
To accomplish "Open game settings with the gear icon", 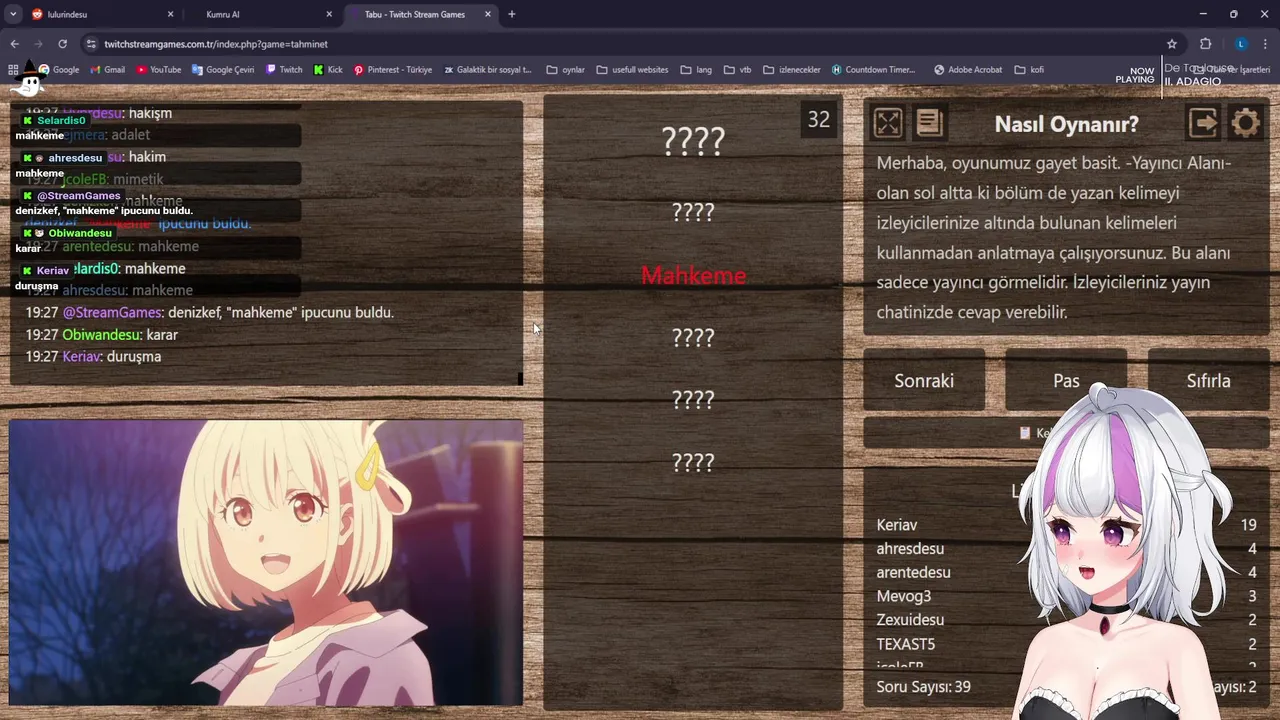I will coord(1245,123).
